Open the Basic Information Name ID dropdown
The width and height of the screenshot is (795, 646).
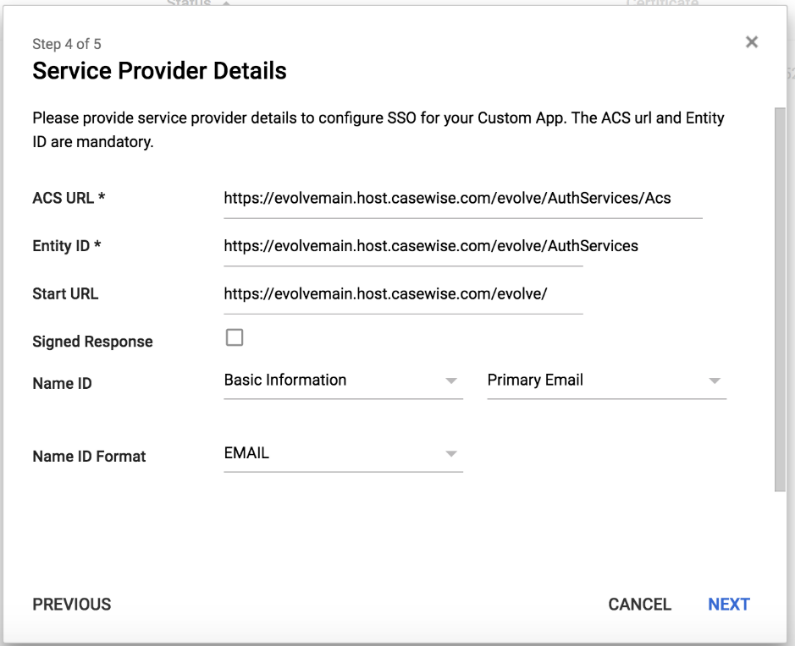coord(343,381)
